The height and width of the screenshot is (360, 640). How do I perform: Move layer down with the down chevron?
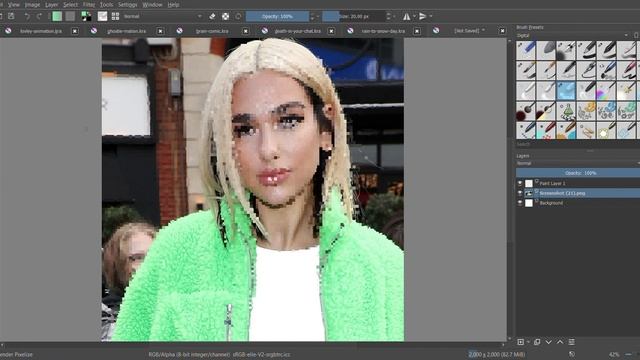click(549, 342)
